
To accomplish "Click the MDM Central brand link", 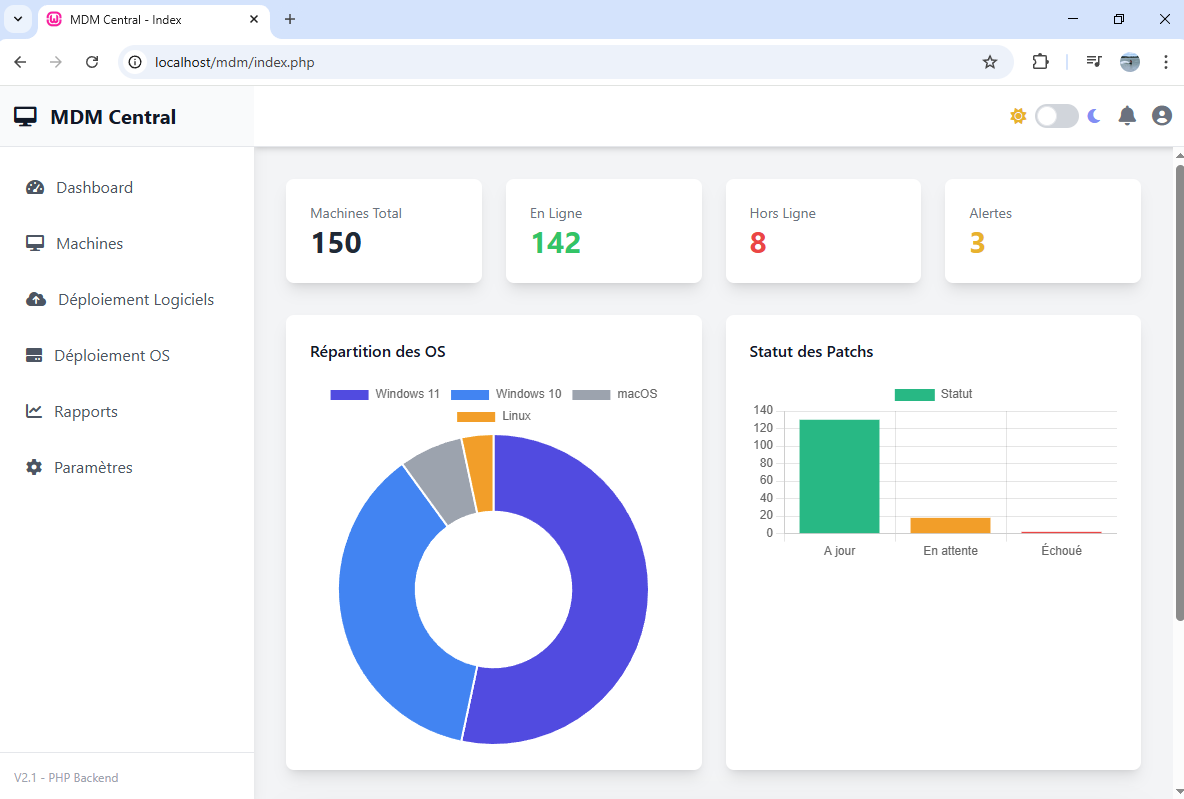I will [93, 116].
